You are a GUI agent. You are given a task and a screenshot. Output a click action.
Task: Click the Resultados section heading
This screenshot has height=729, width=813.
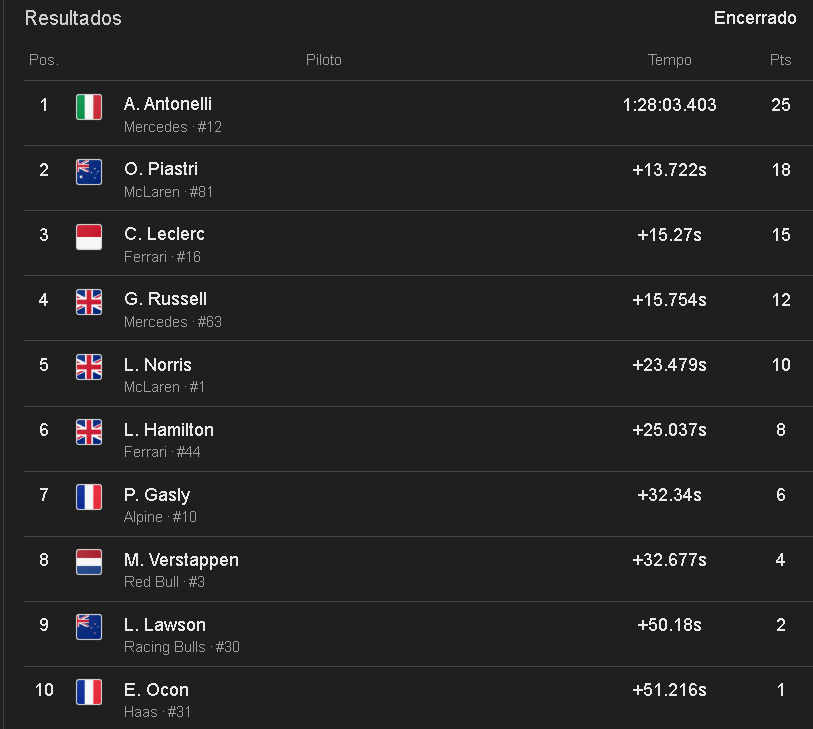pos(73,19)
